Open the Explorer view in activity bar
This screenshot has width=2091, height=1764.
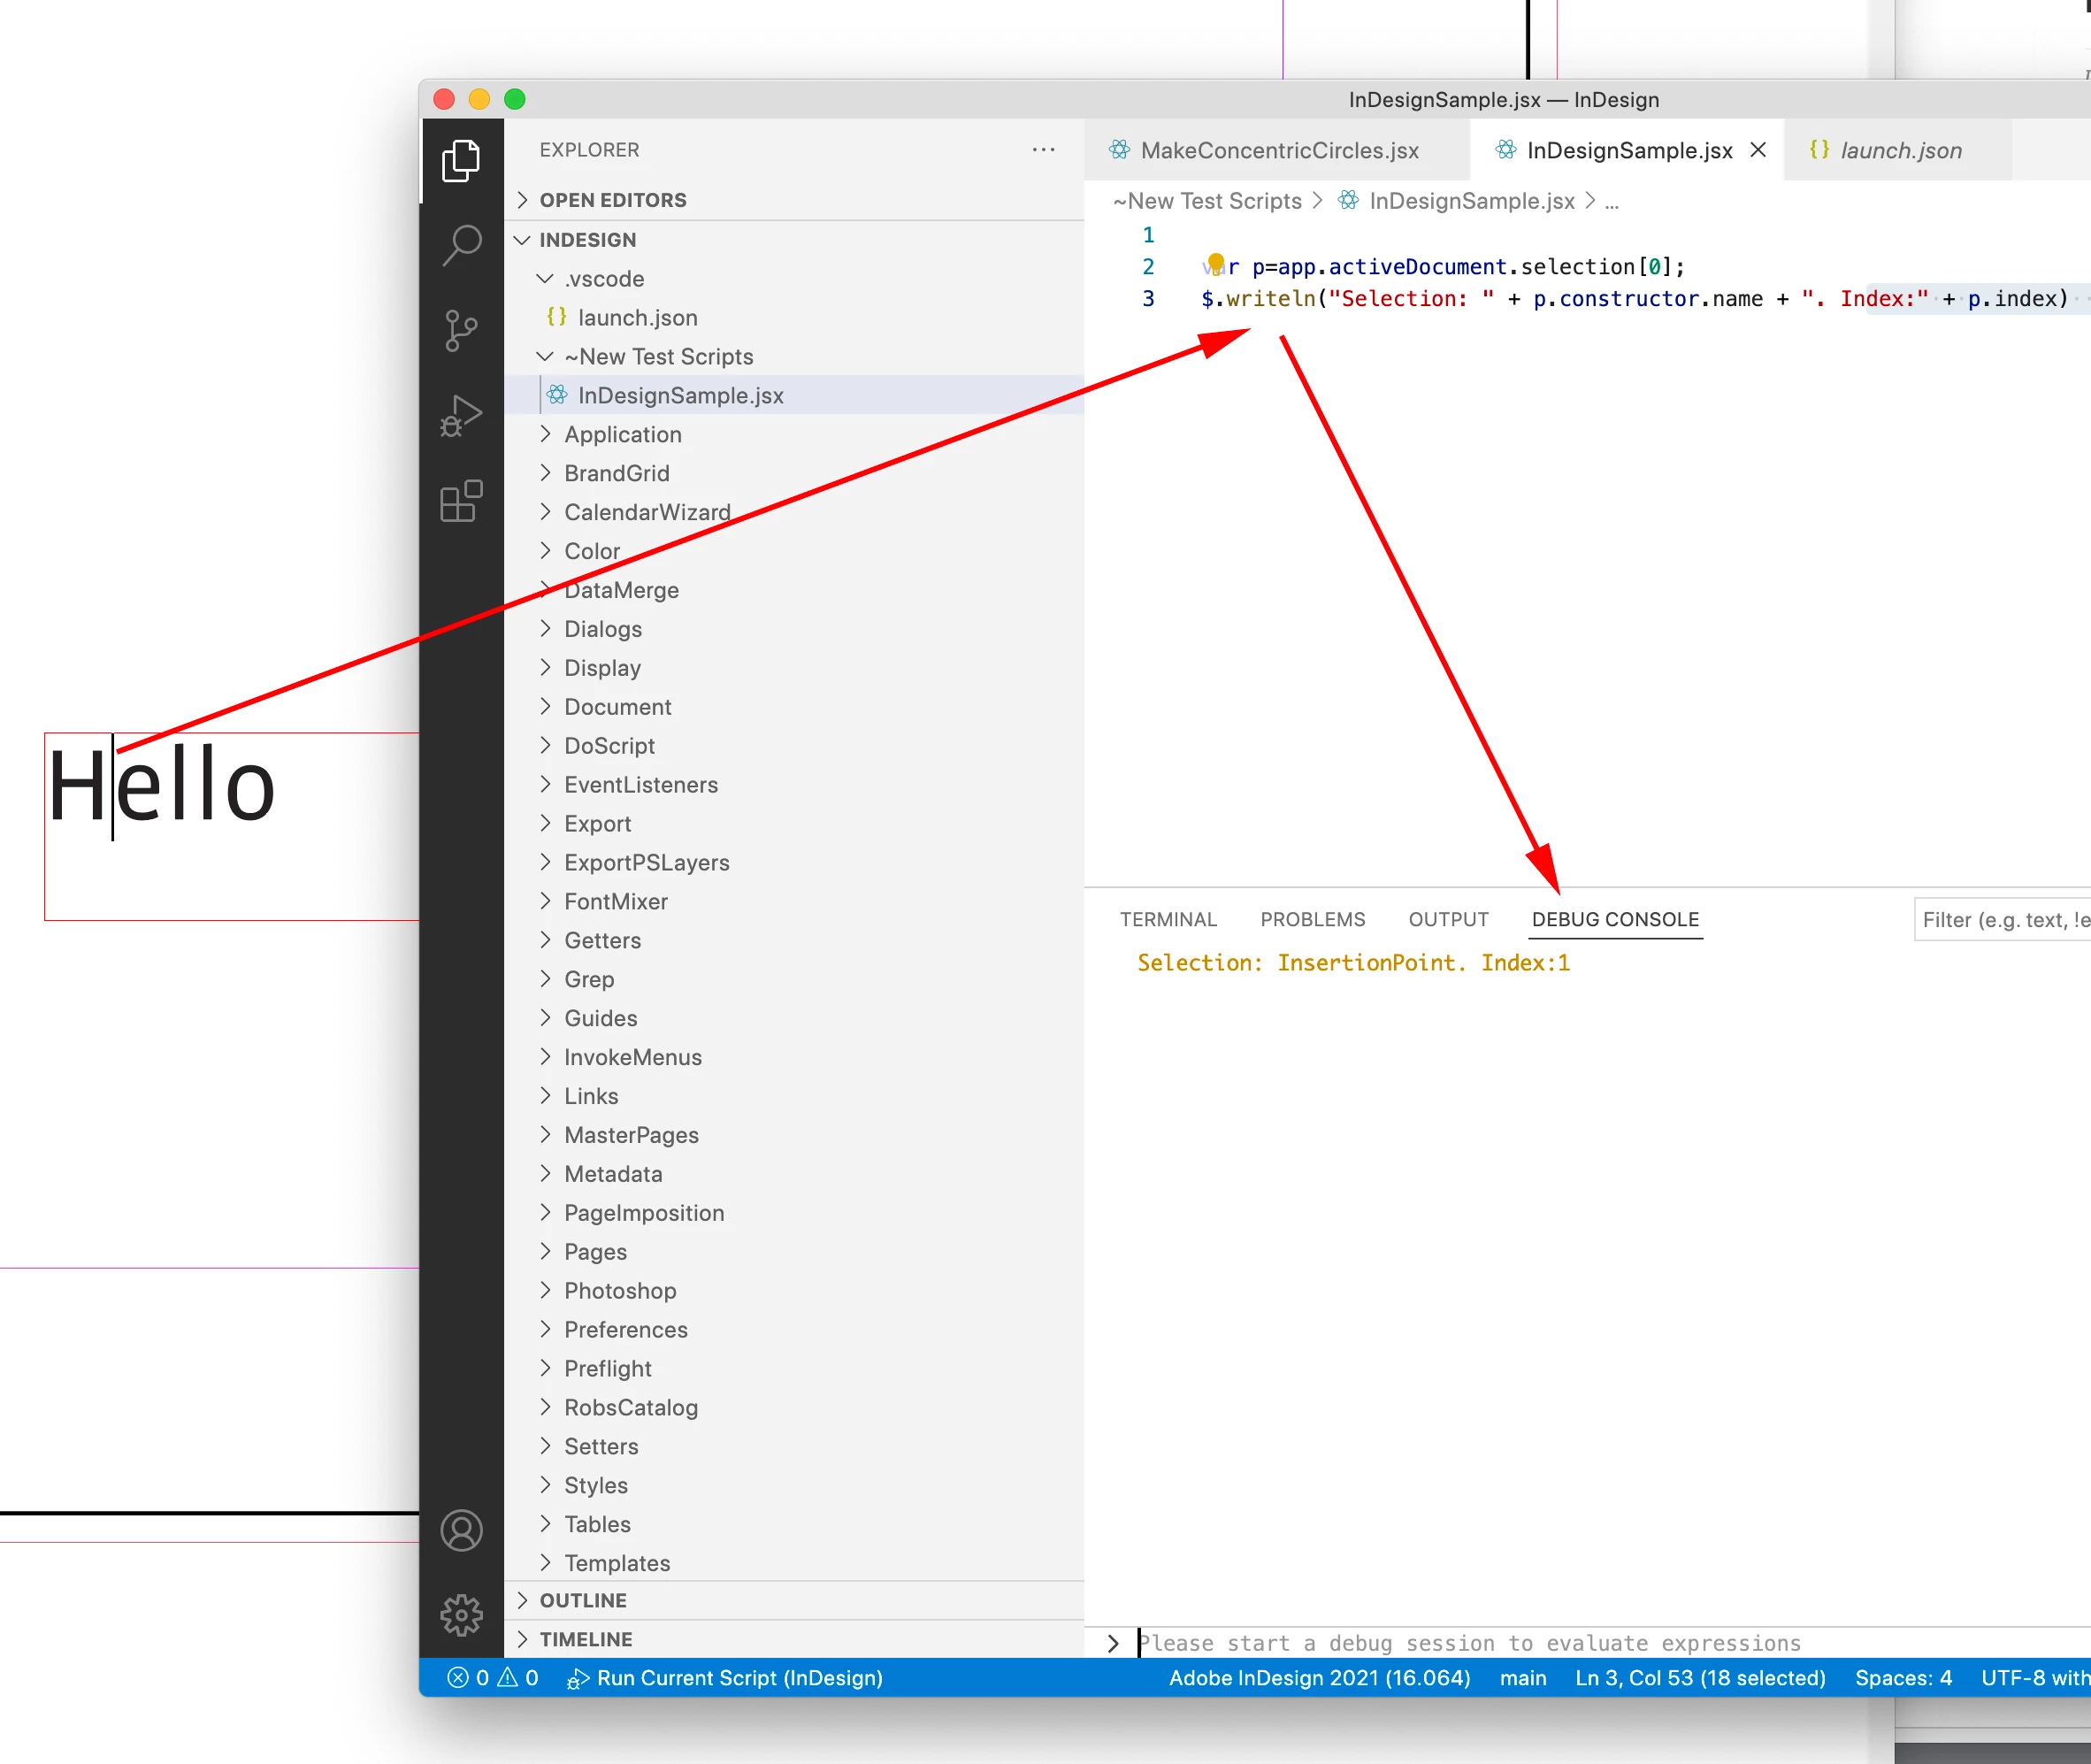pos(461,160)
